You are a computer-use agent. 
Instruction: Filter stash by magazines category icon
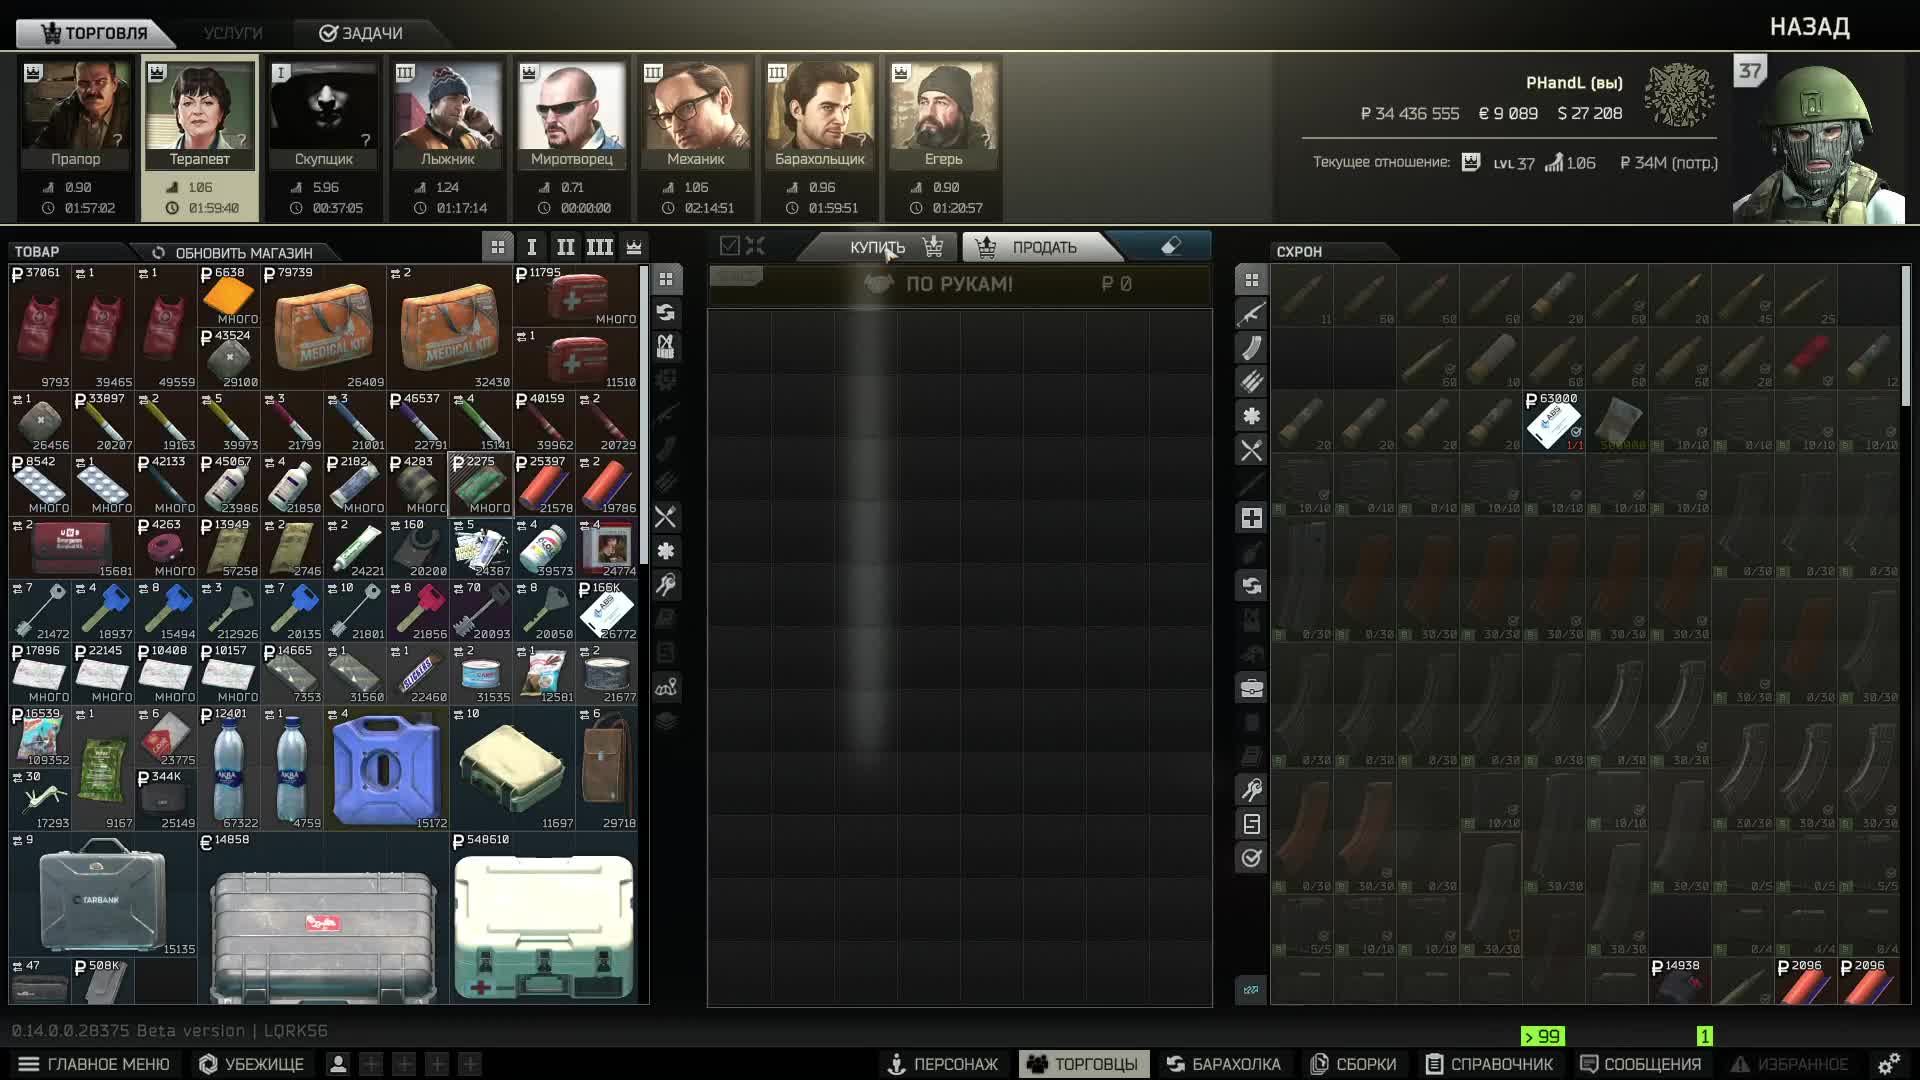1251,348
